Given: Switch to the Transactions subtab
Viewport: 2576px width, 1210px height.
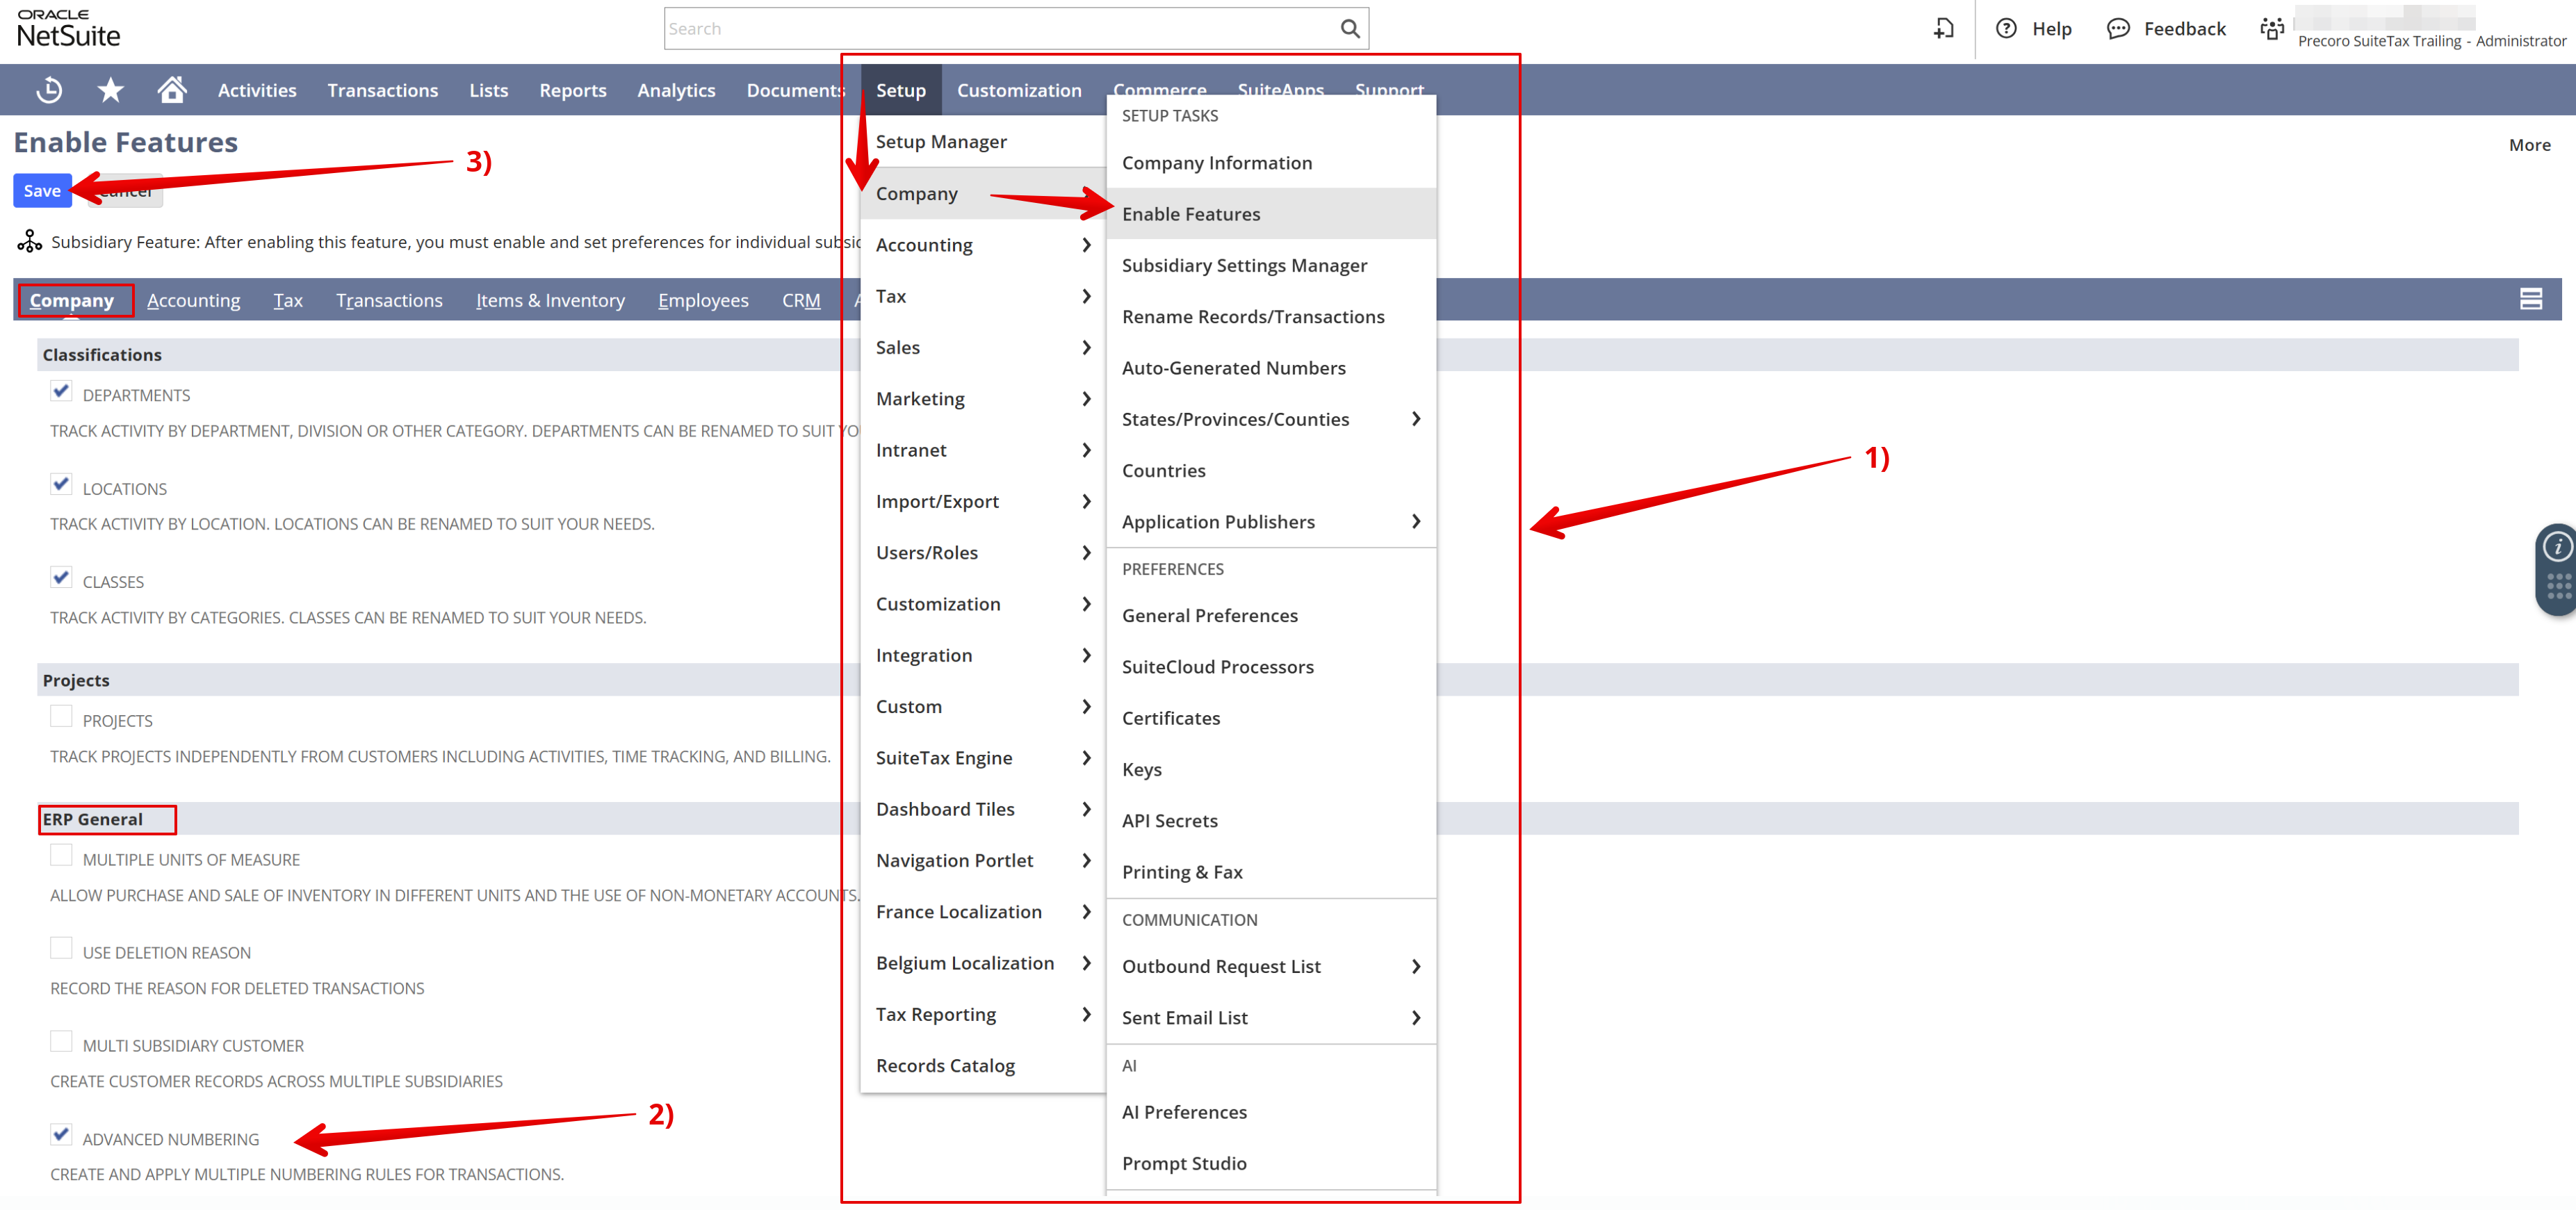Looking at the screenshot, I should (389, 300).
